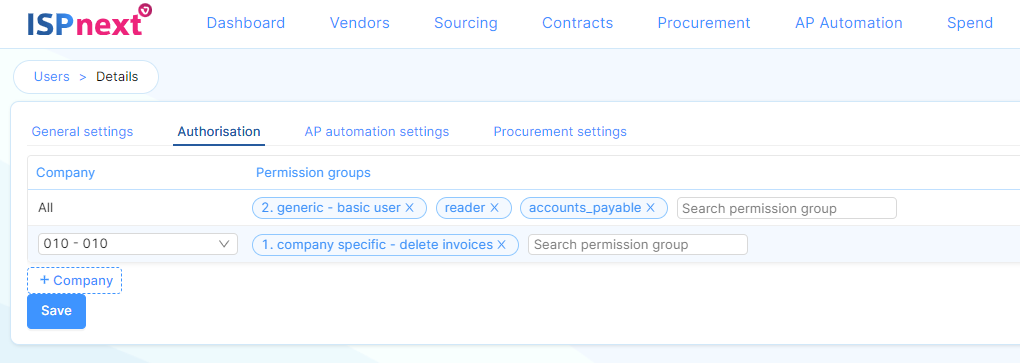The image size is (1020, 363).
Task: Add a new company row with + Company
Action: point(74,280)
